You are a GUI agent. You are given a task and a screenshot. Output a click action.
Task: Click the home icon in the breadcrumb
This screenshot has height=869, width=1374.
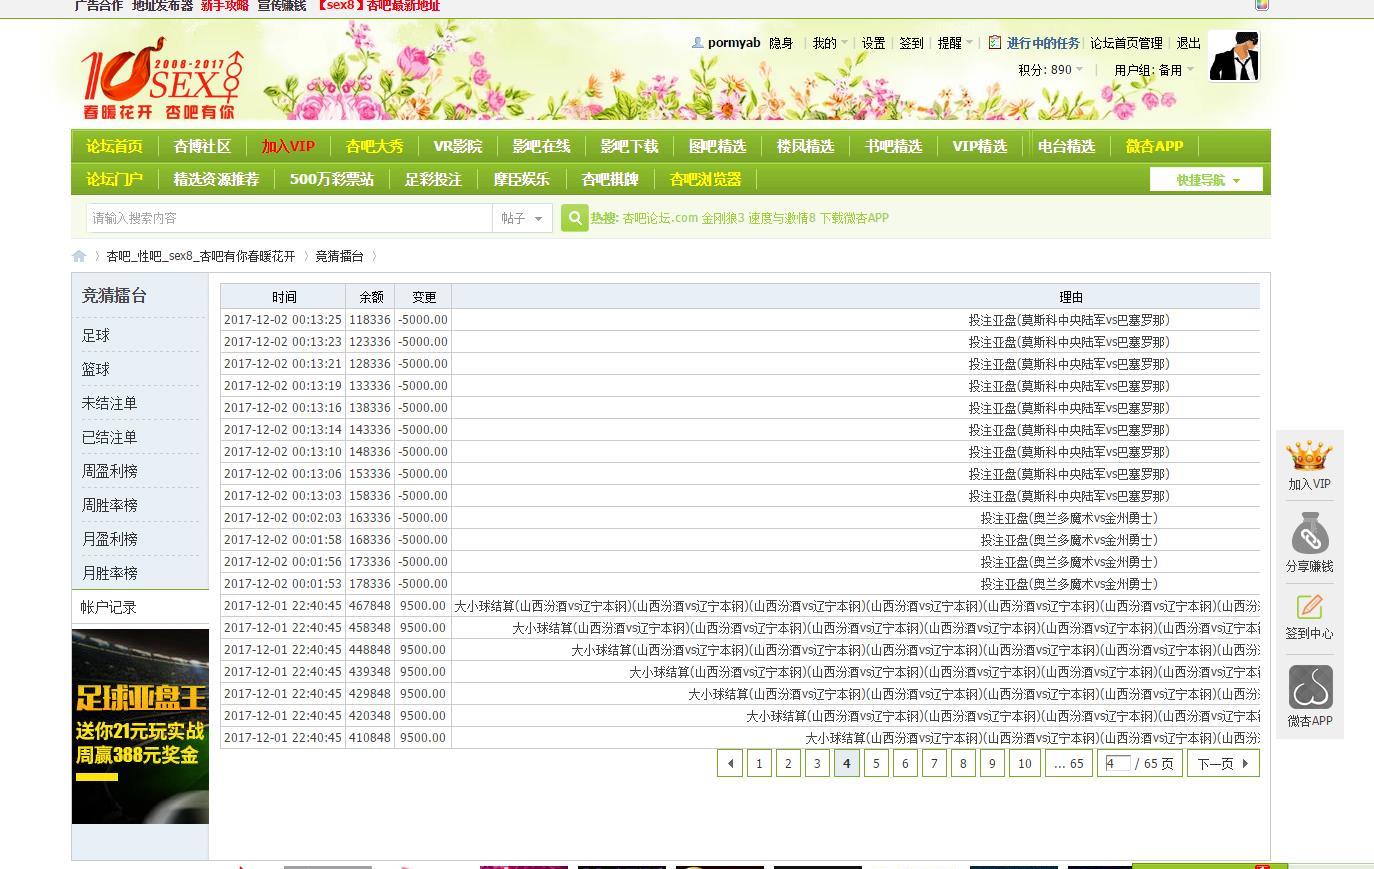(x=79, y=256)
